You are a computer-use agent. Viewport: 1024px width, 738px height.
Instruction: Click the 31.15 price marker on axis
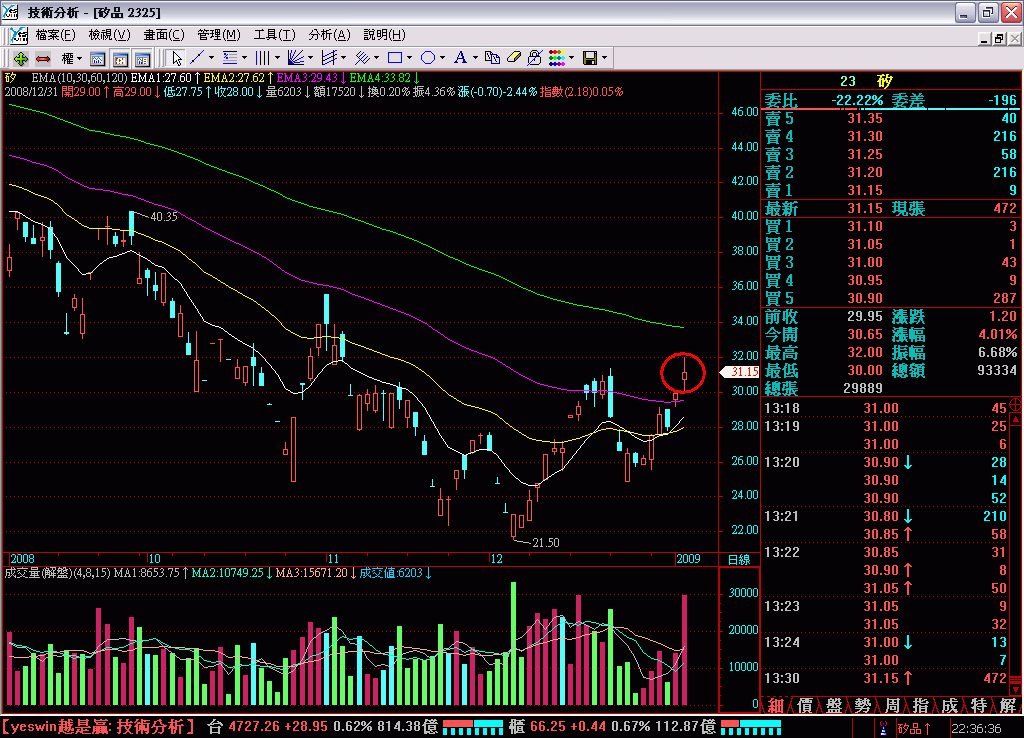pos(740,372)
